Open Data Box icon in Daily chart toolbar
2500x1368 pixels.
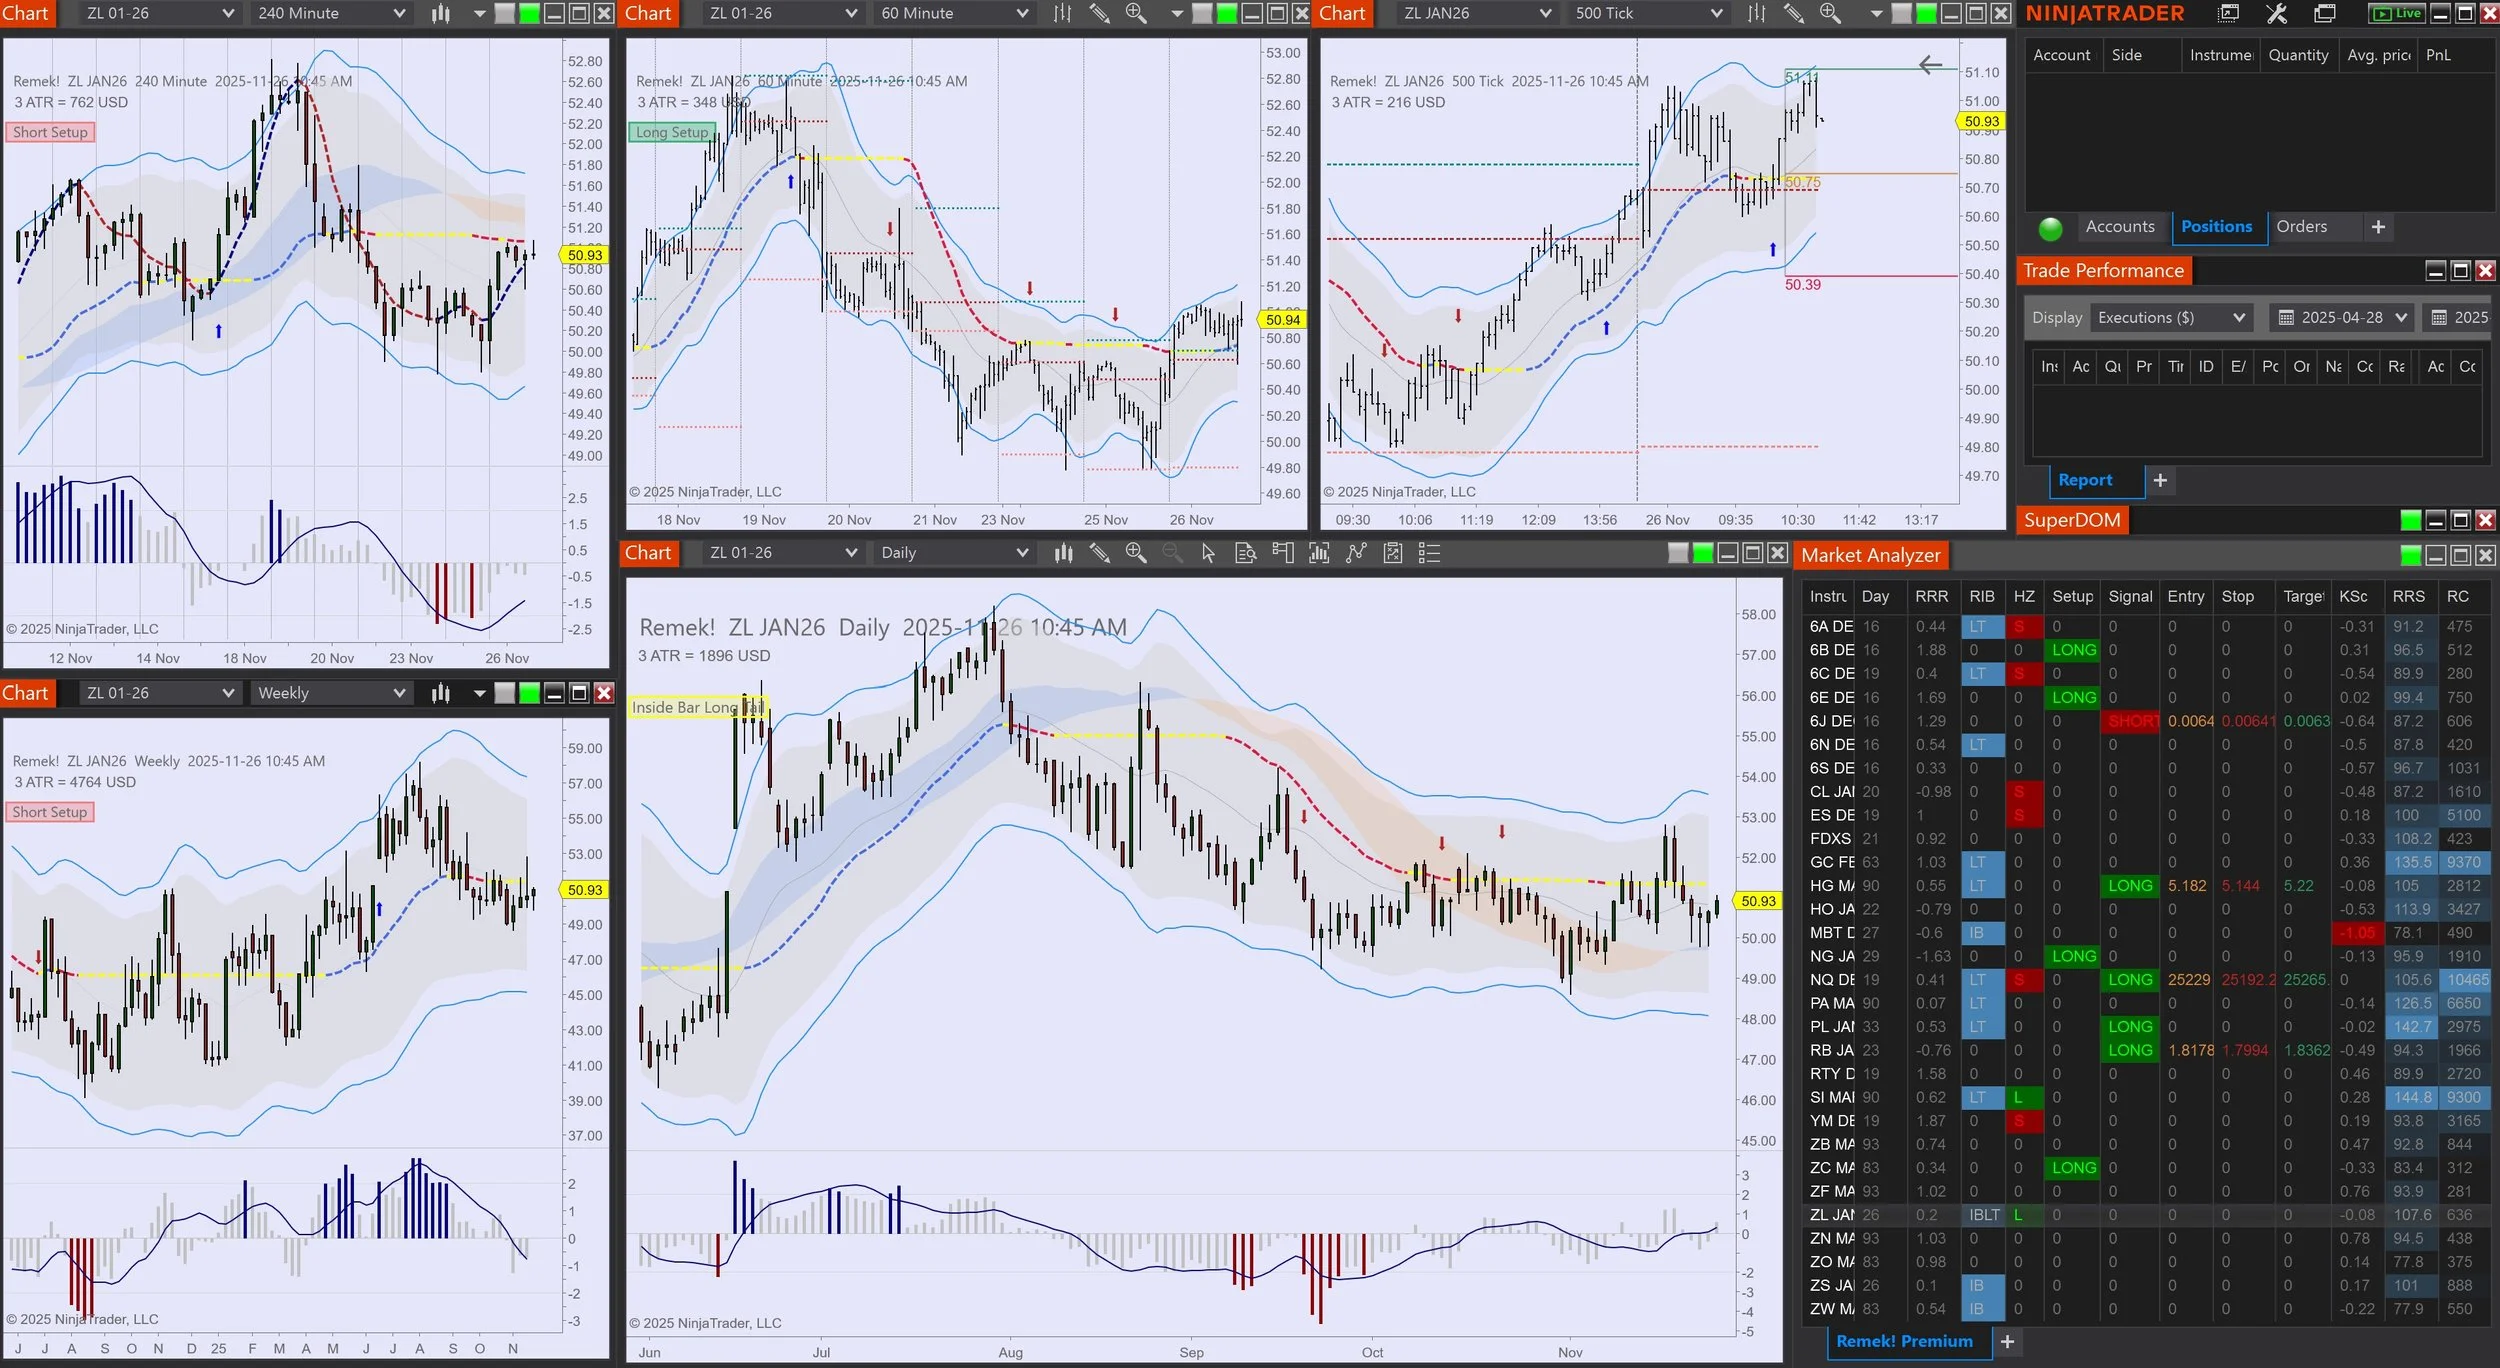tap(1245, 553)
